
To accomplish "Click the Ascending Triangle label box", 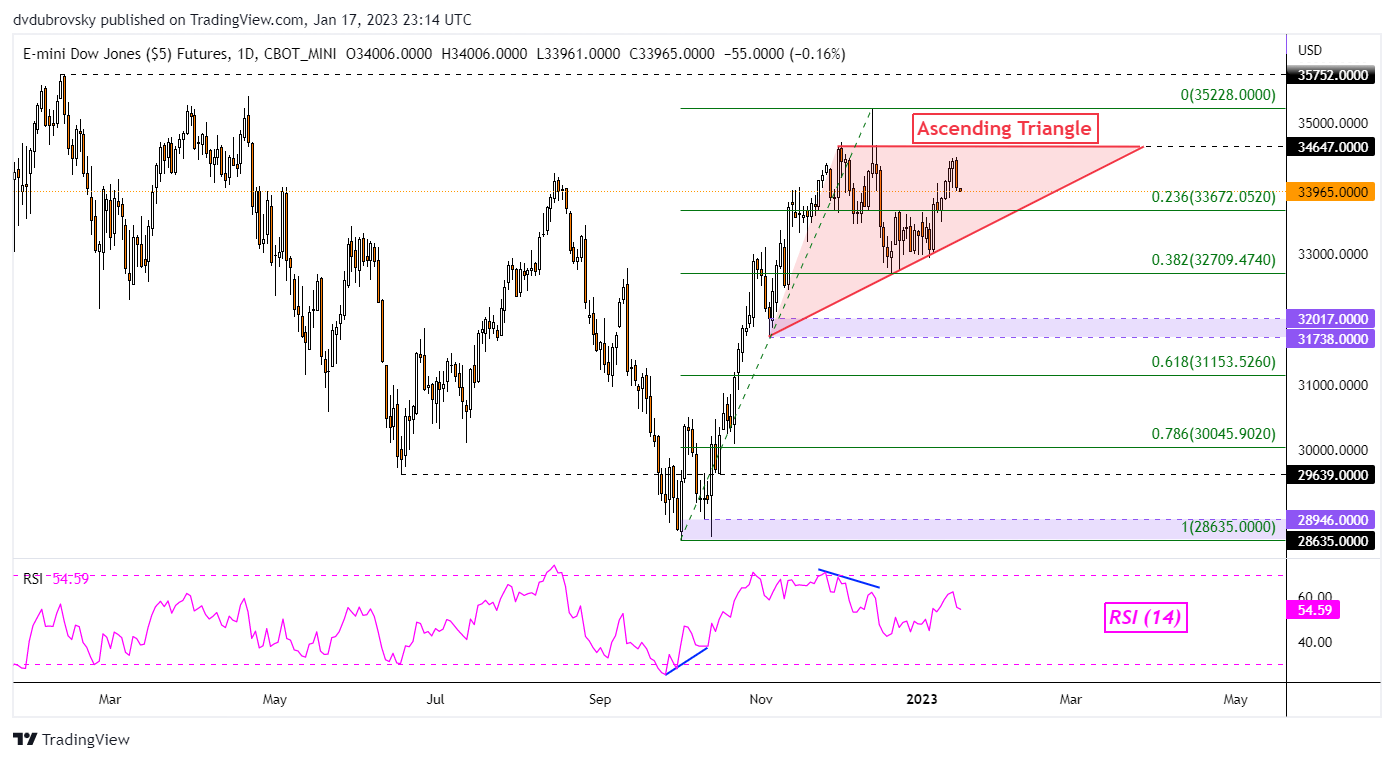I will coord(1004,128).
